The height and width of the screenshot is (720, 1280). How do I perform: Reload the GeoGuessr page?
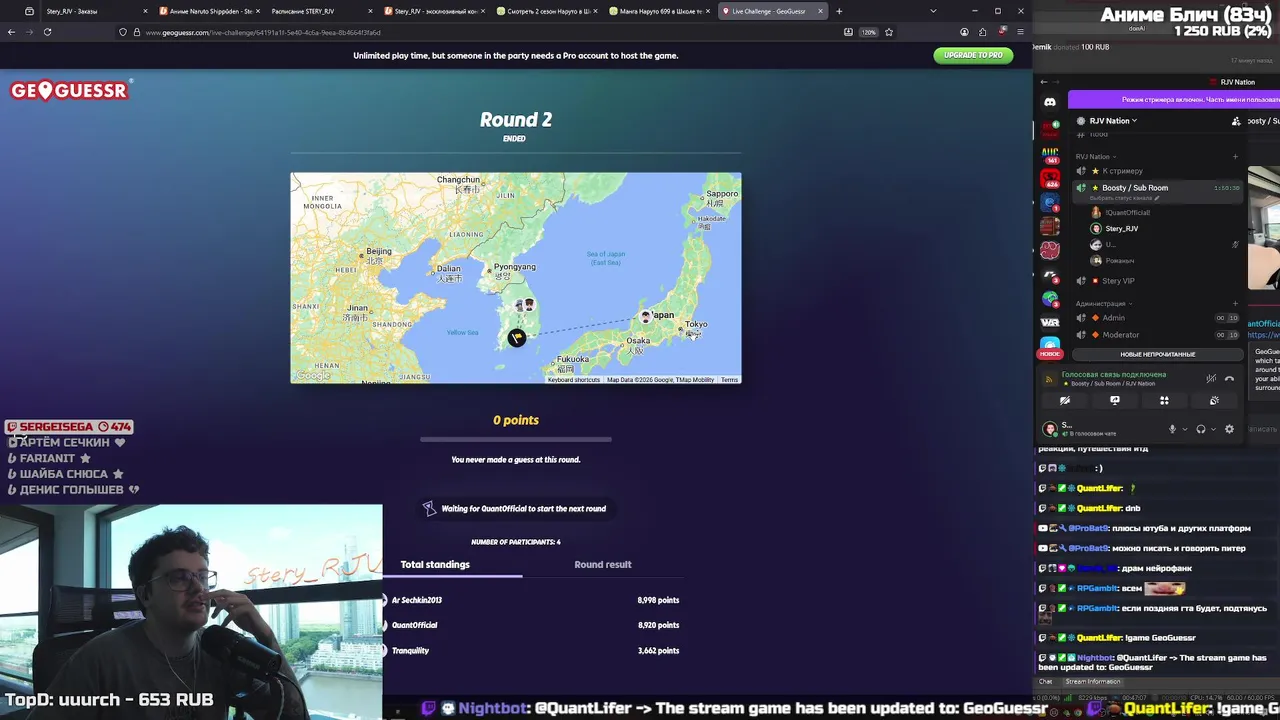(47, 32)
